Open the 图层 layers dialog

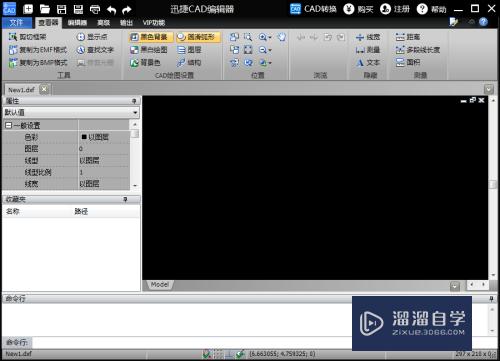[x=189, y=50]
